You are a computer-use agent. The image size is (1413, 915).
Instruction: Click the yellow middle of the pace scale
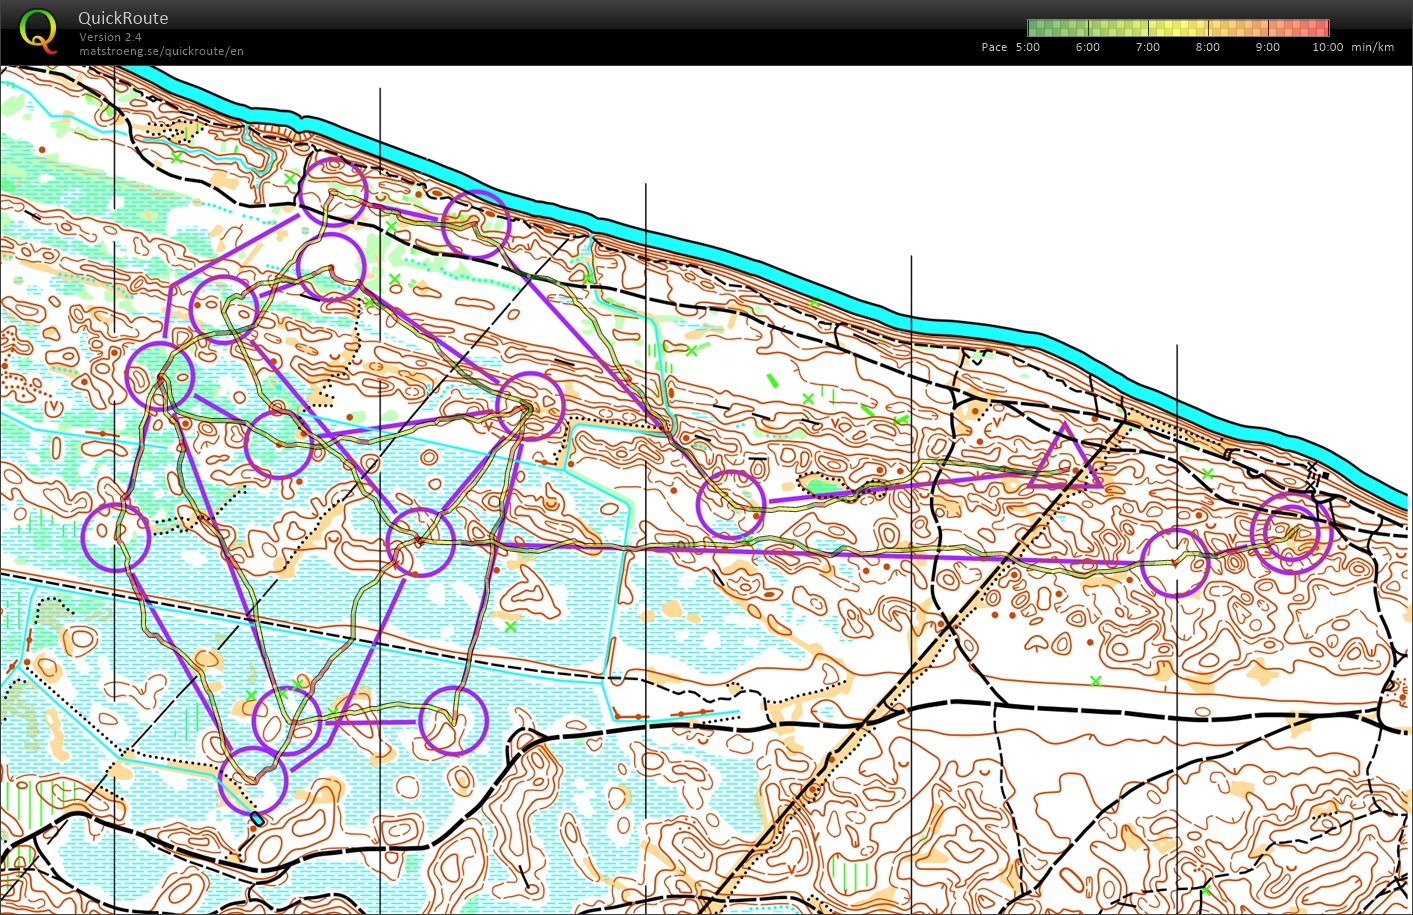pos(1178,28)
